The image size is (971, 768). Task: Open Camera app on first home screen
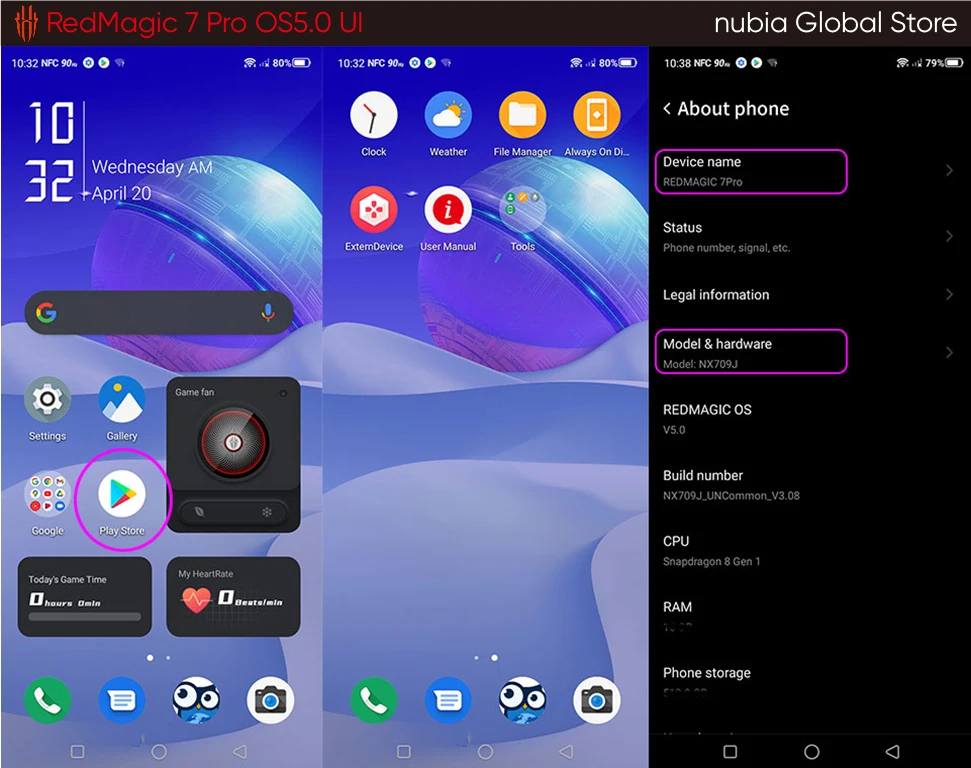pyautogui.click(x=270, y=700)
